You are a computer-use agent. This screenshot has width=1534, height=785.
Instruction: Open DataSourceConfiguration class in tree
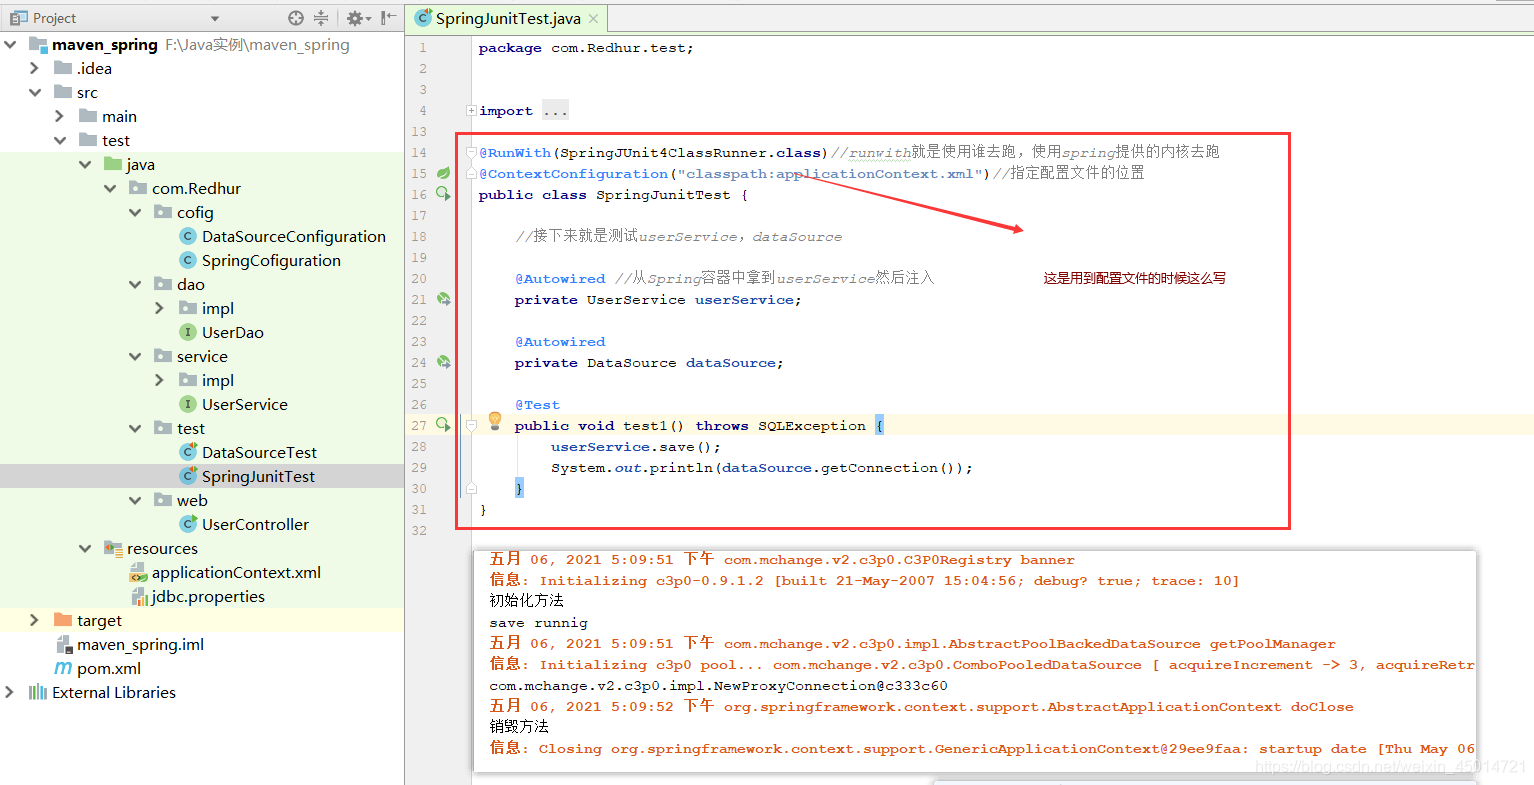tap(293, 236)
